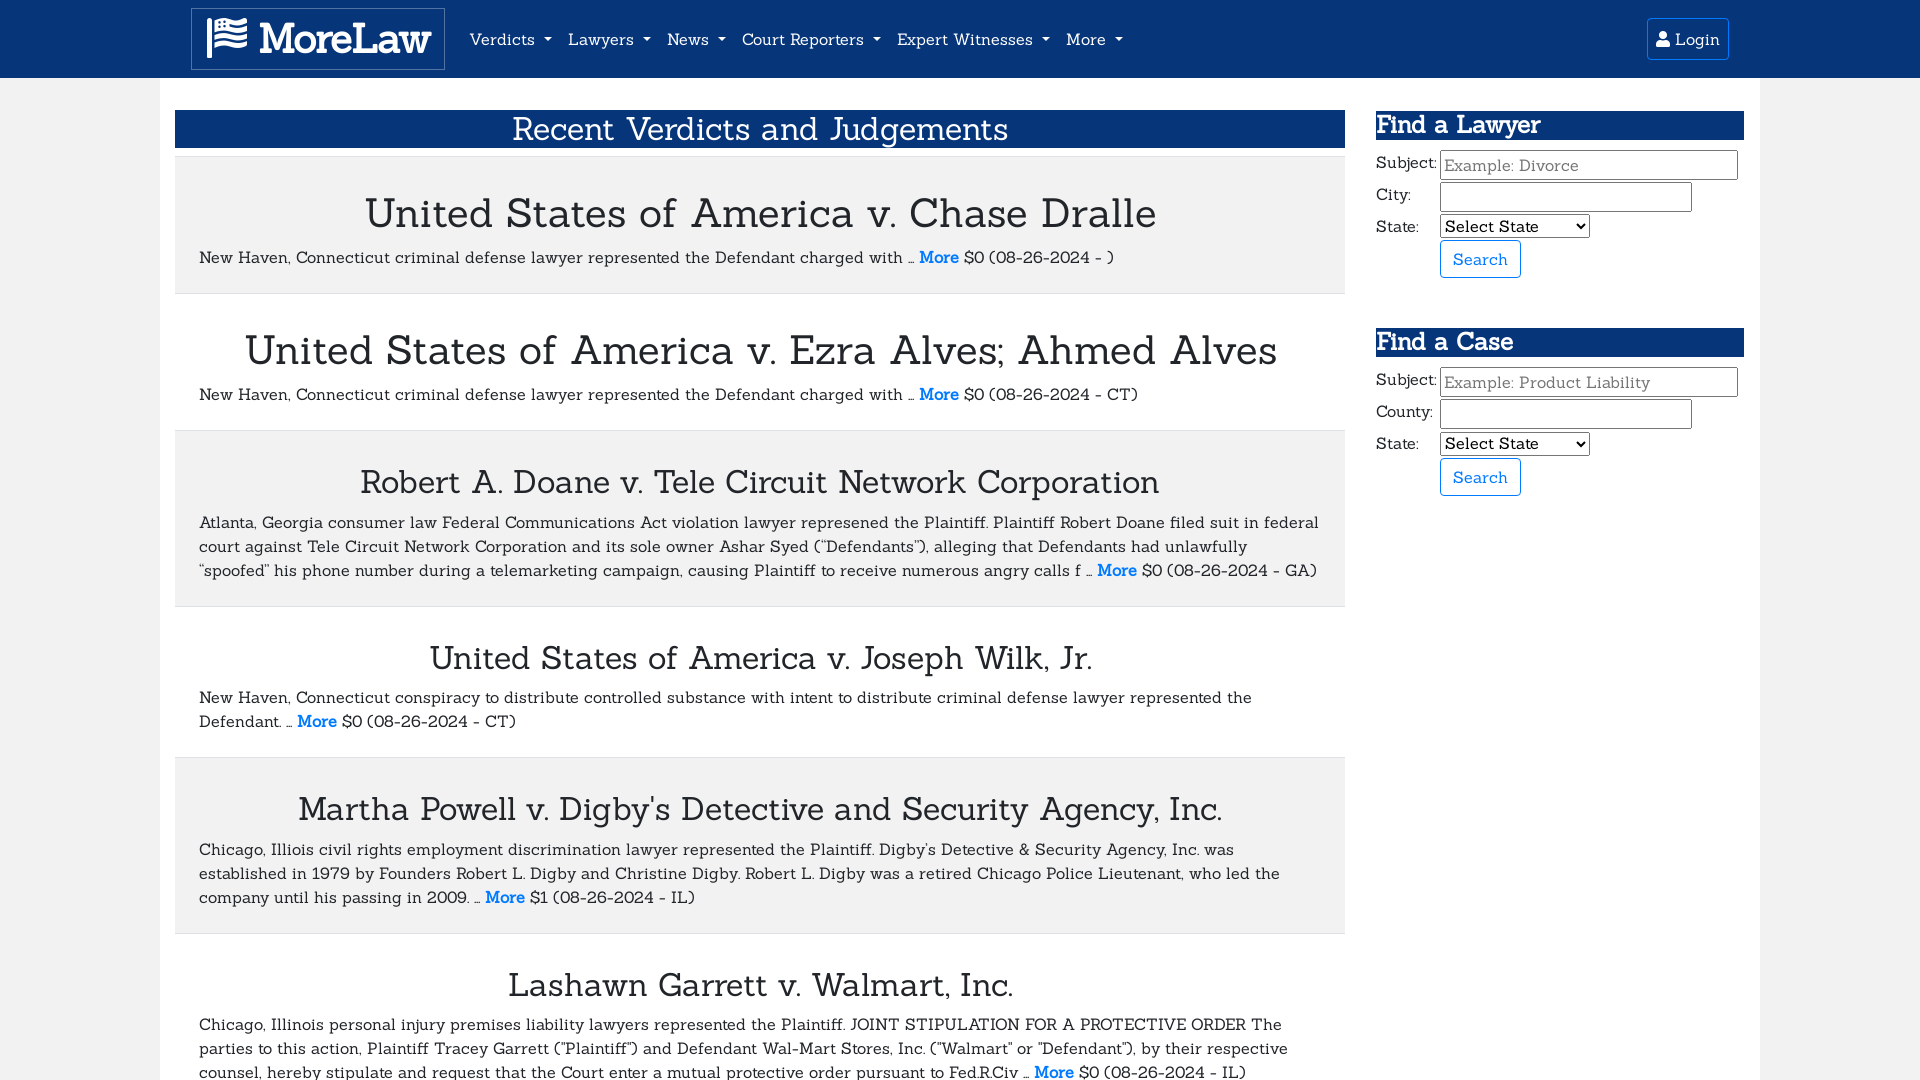This screenshot has height=1080, width=1920.
Task: Focus the City input field
Action: click(x=1566, y=197)
